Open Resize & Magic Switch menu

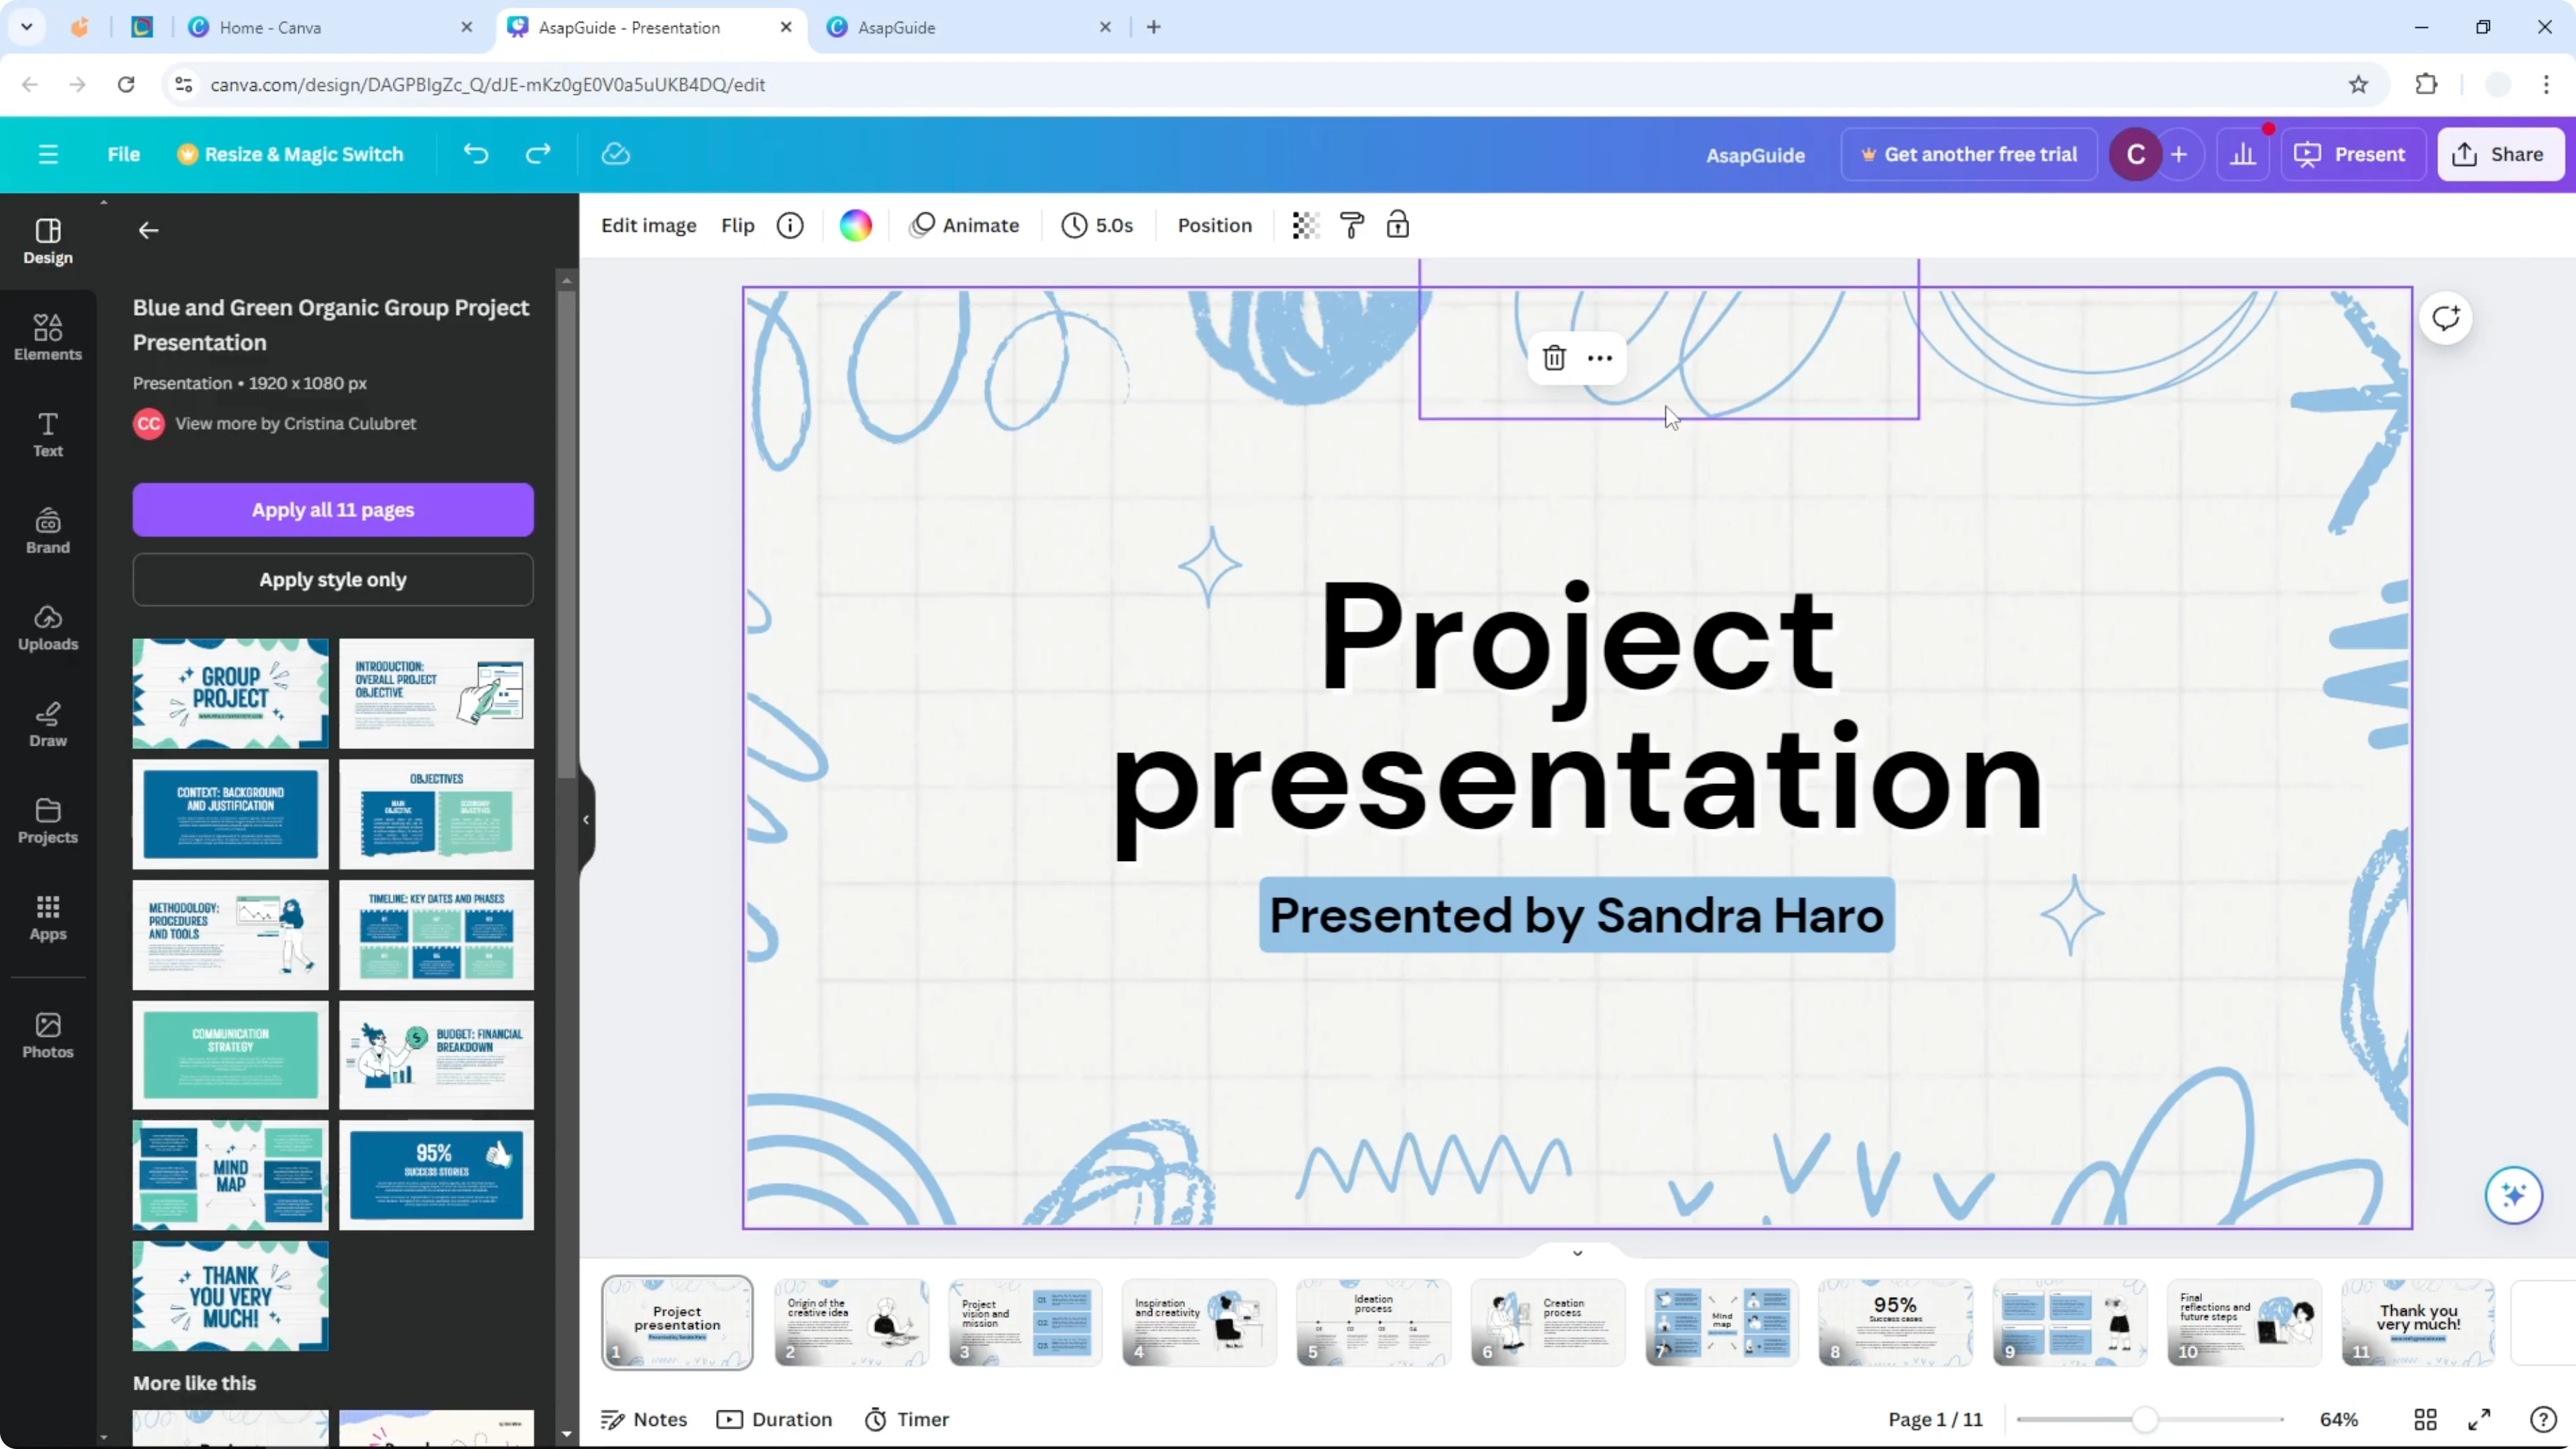(291, 154)
